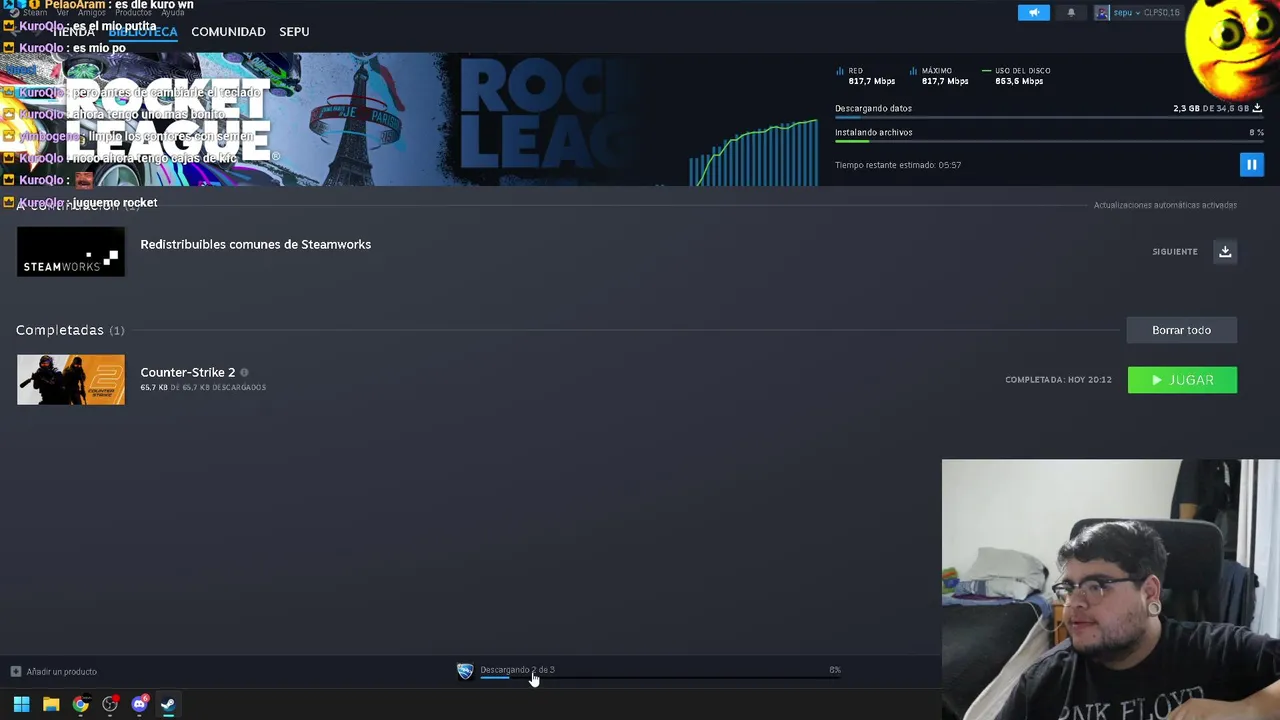Click the Añadir un producto button
The image size is (1280, 720).
point(54,671)
